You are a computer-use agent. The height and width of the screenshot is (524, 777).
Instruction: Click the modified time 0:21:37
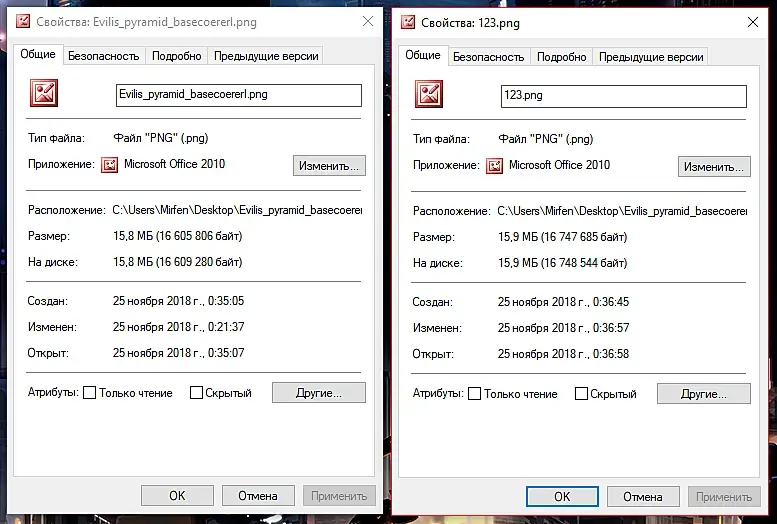[226, 327]
